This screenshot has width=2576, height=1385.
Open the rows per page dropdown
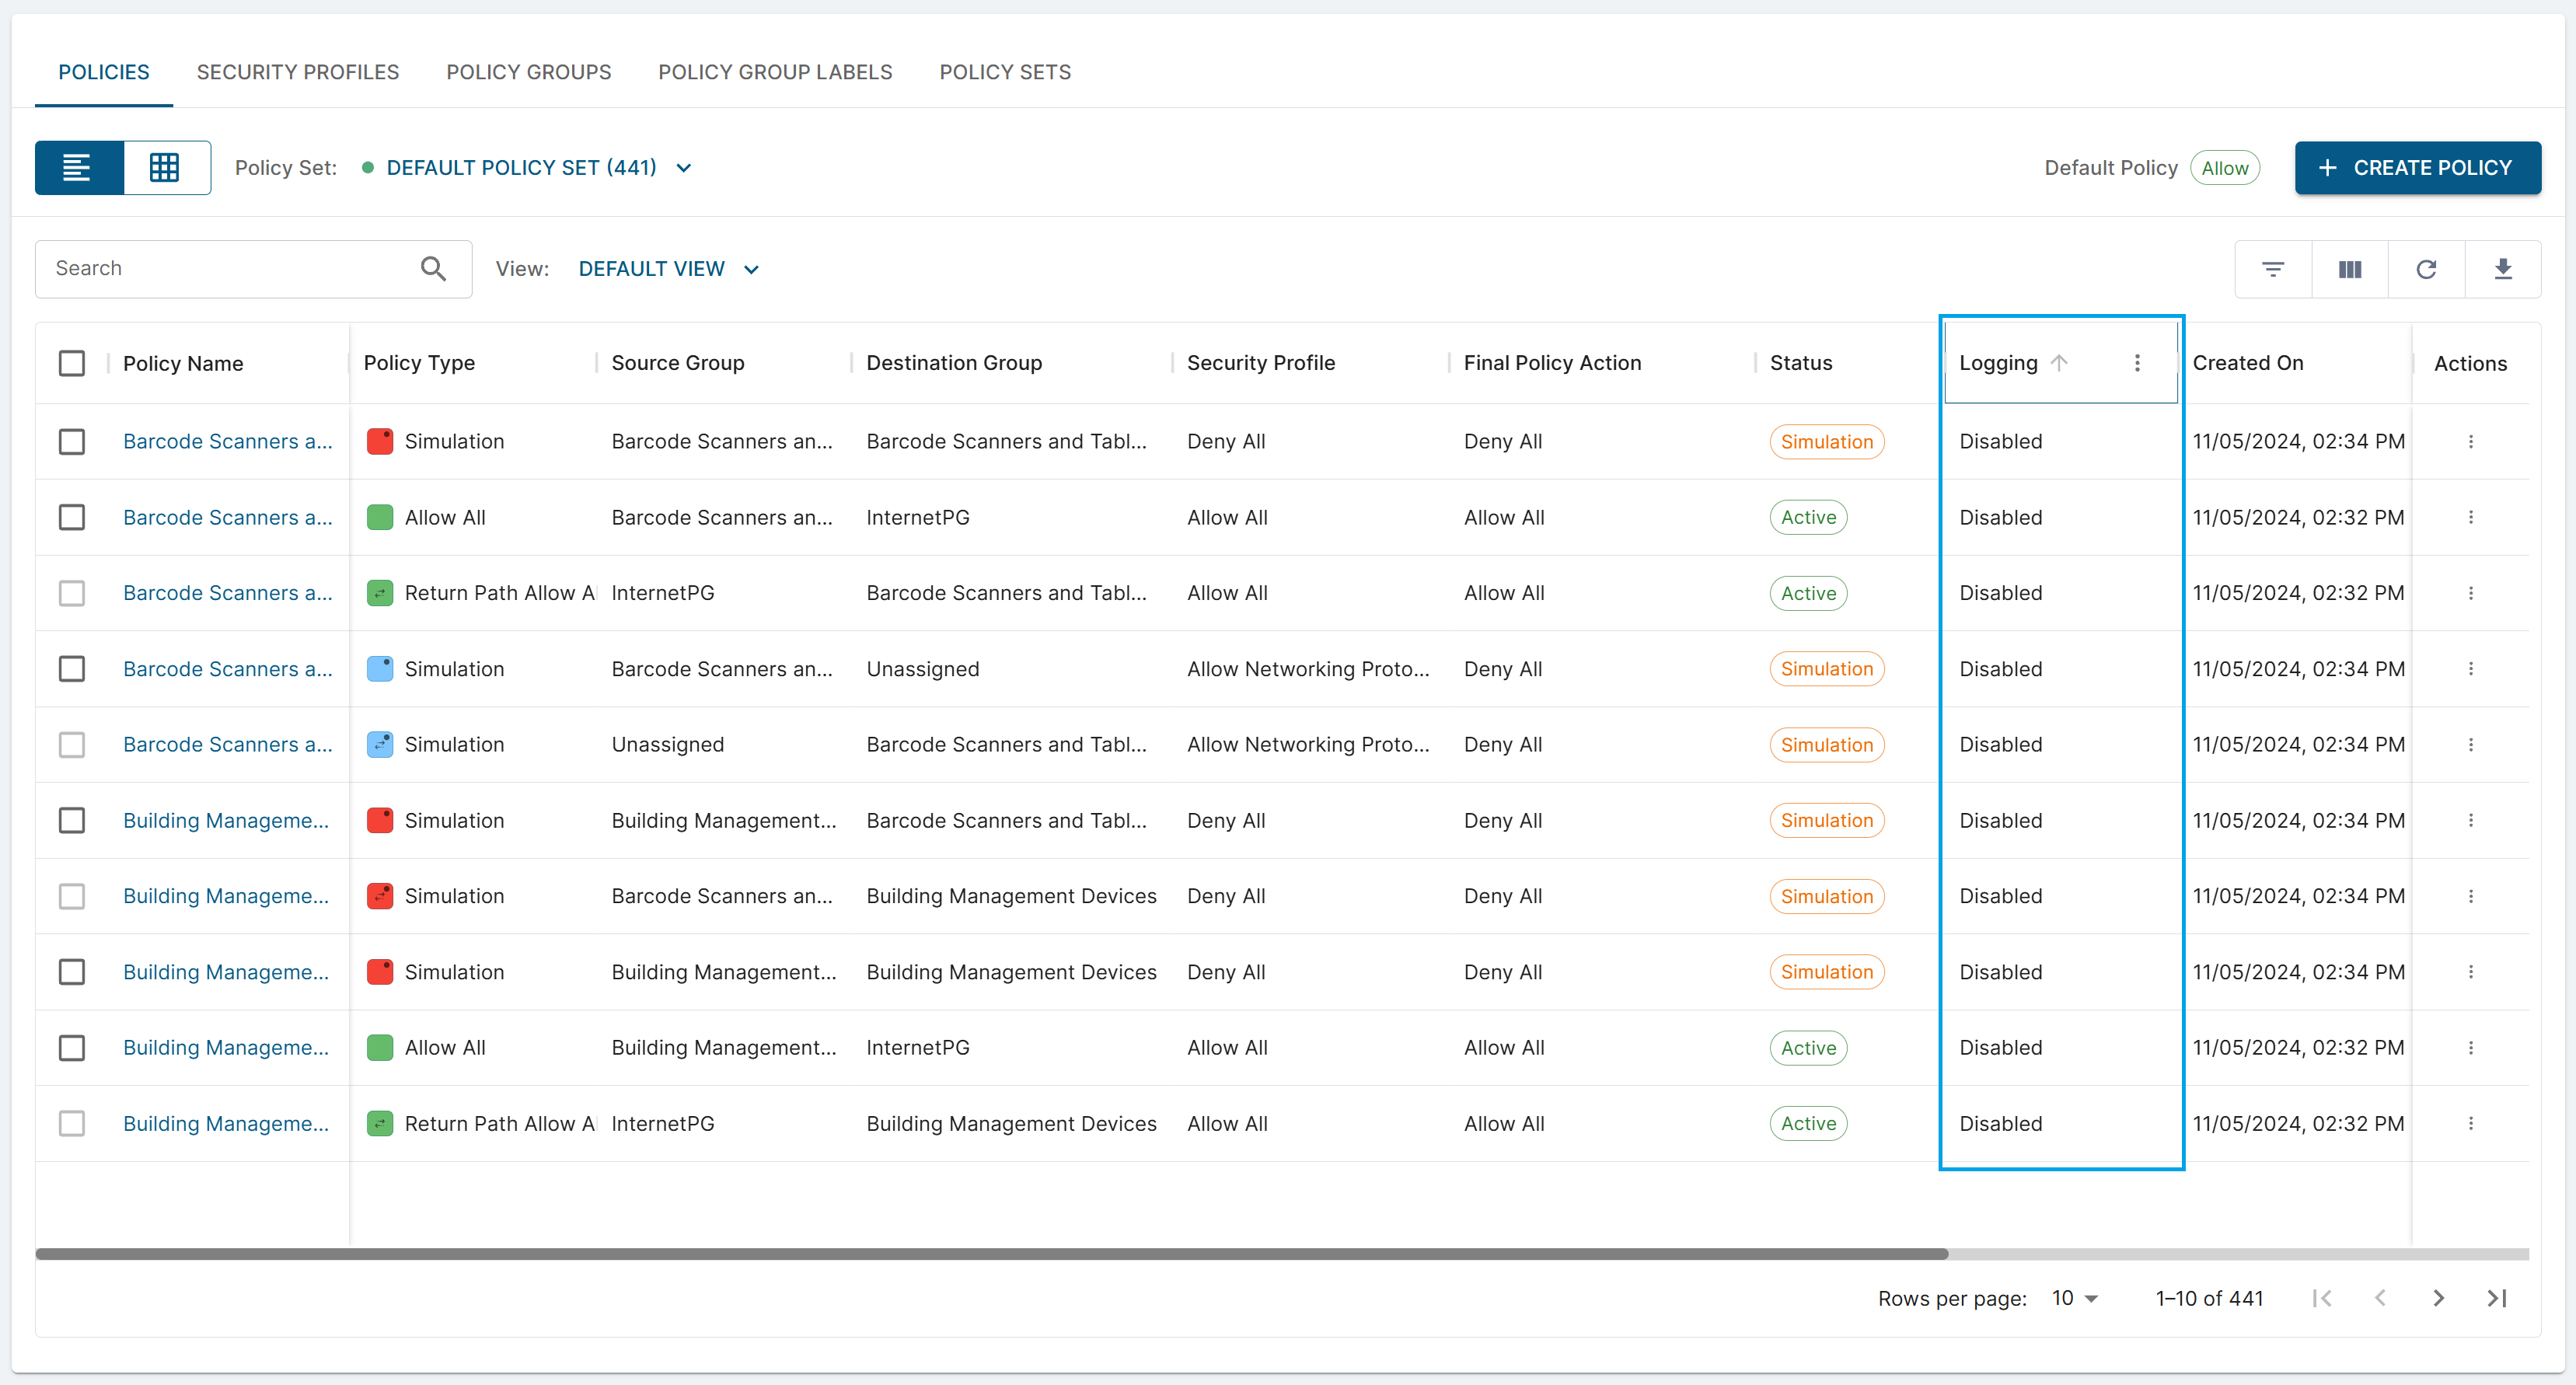pos(2075,1298)
